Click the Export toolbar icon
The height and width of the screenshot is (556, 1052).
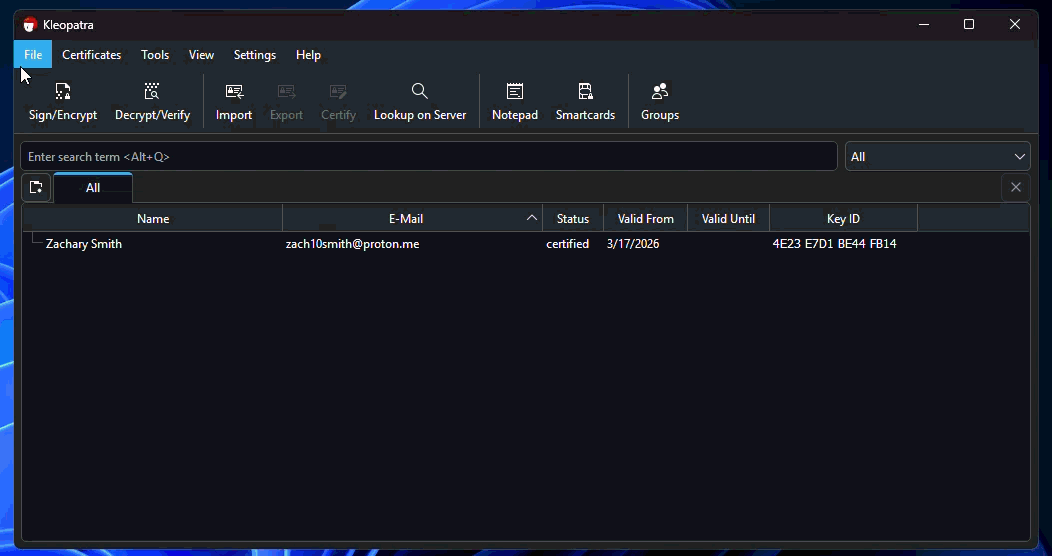(x=286, y=102)
